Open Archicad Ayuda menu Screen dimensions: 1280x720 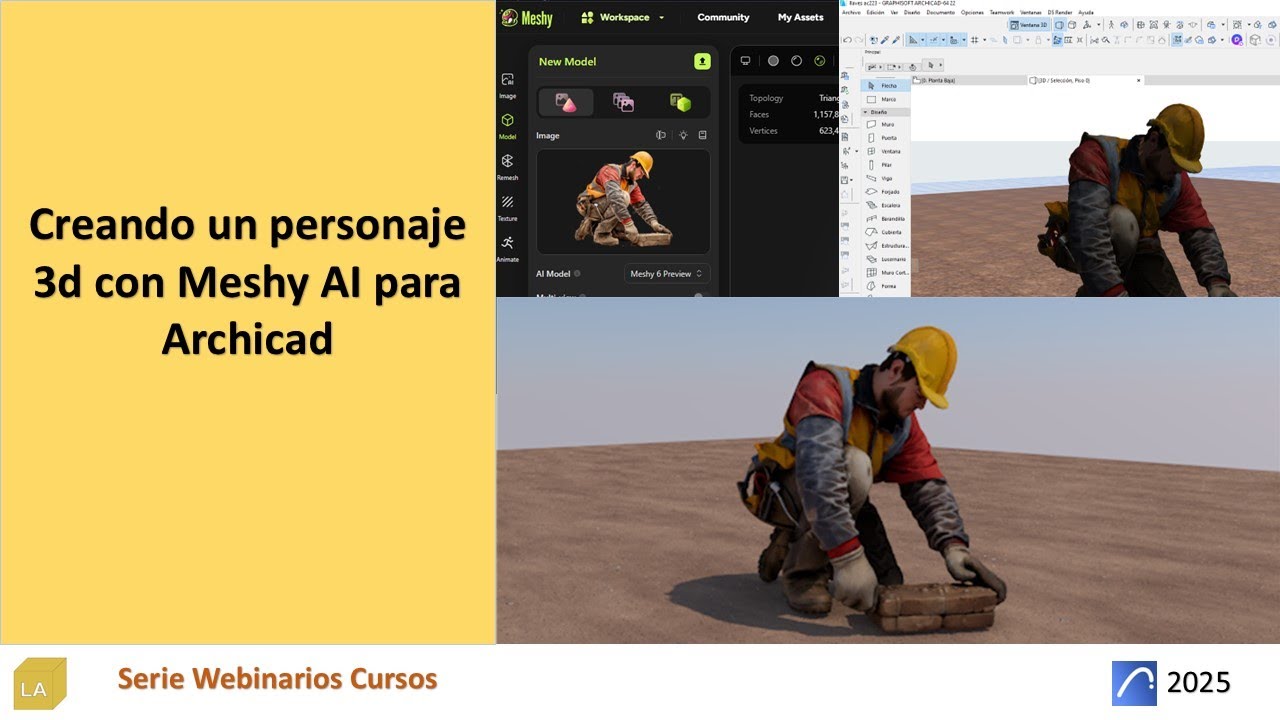pyautogui.click(x=1086, y=12)
